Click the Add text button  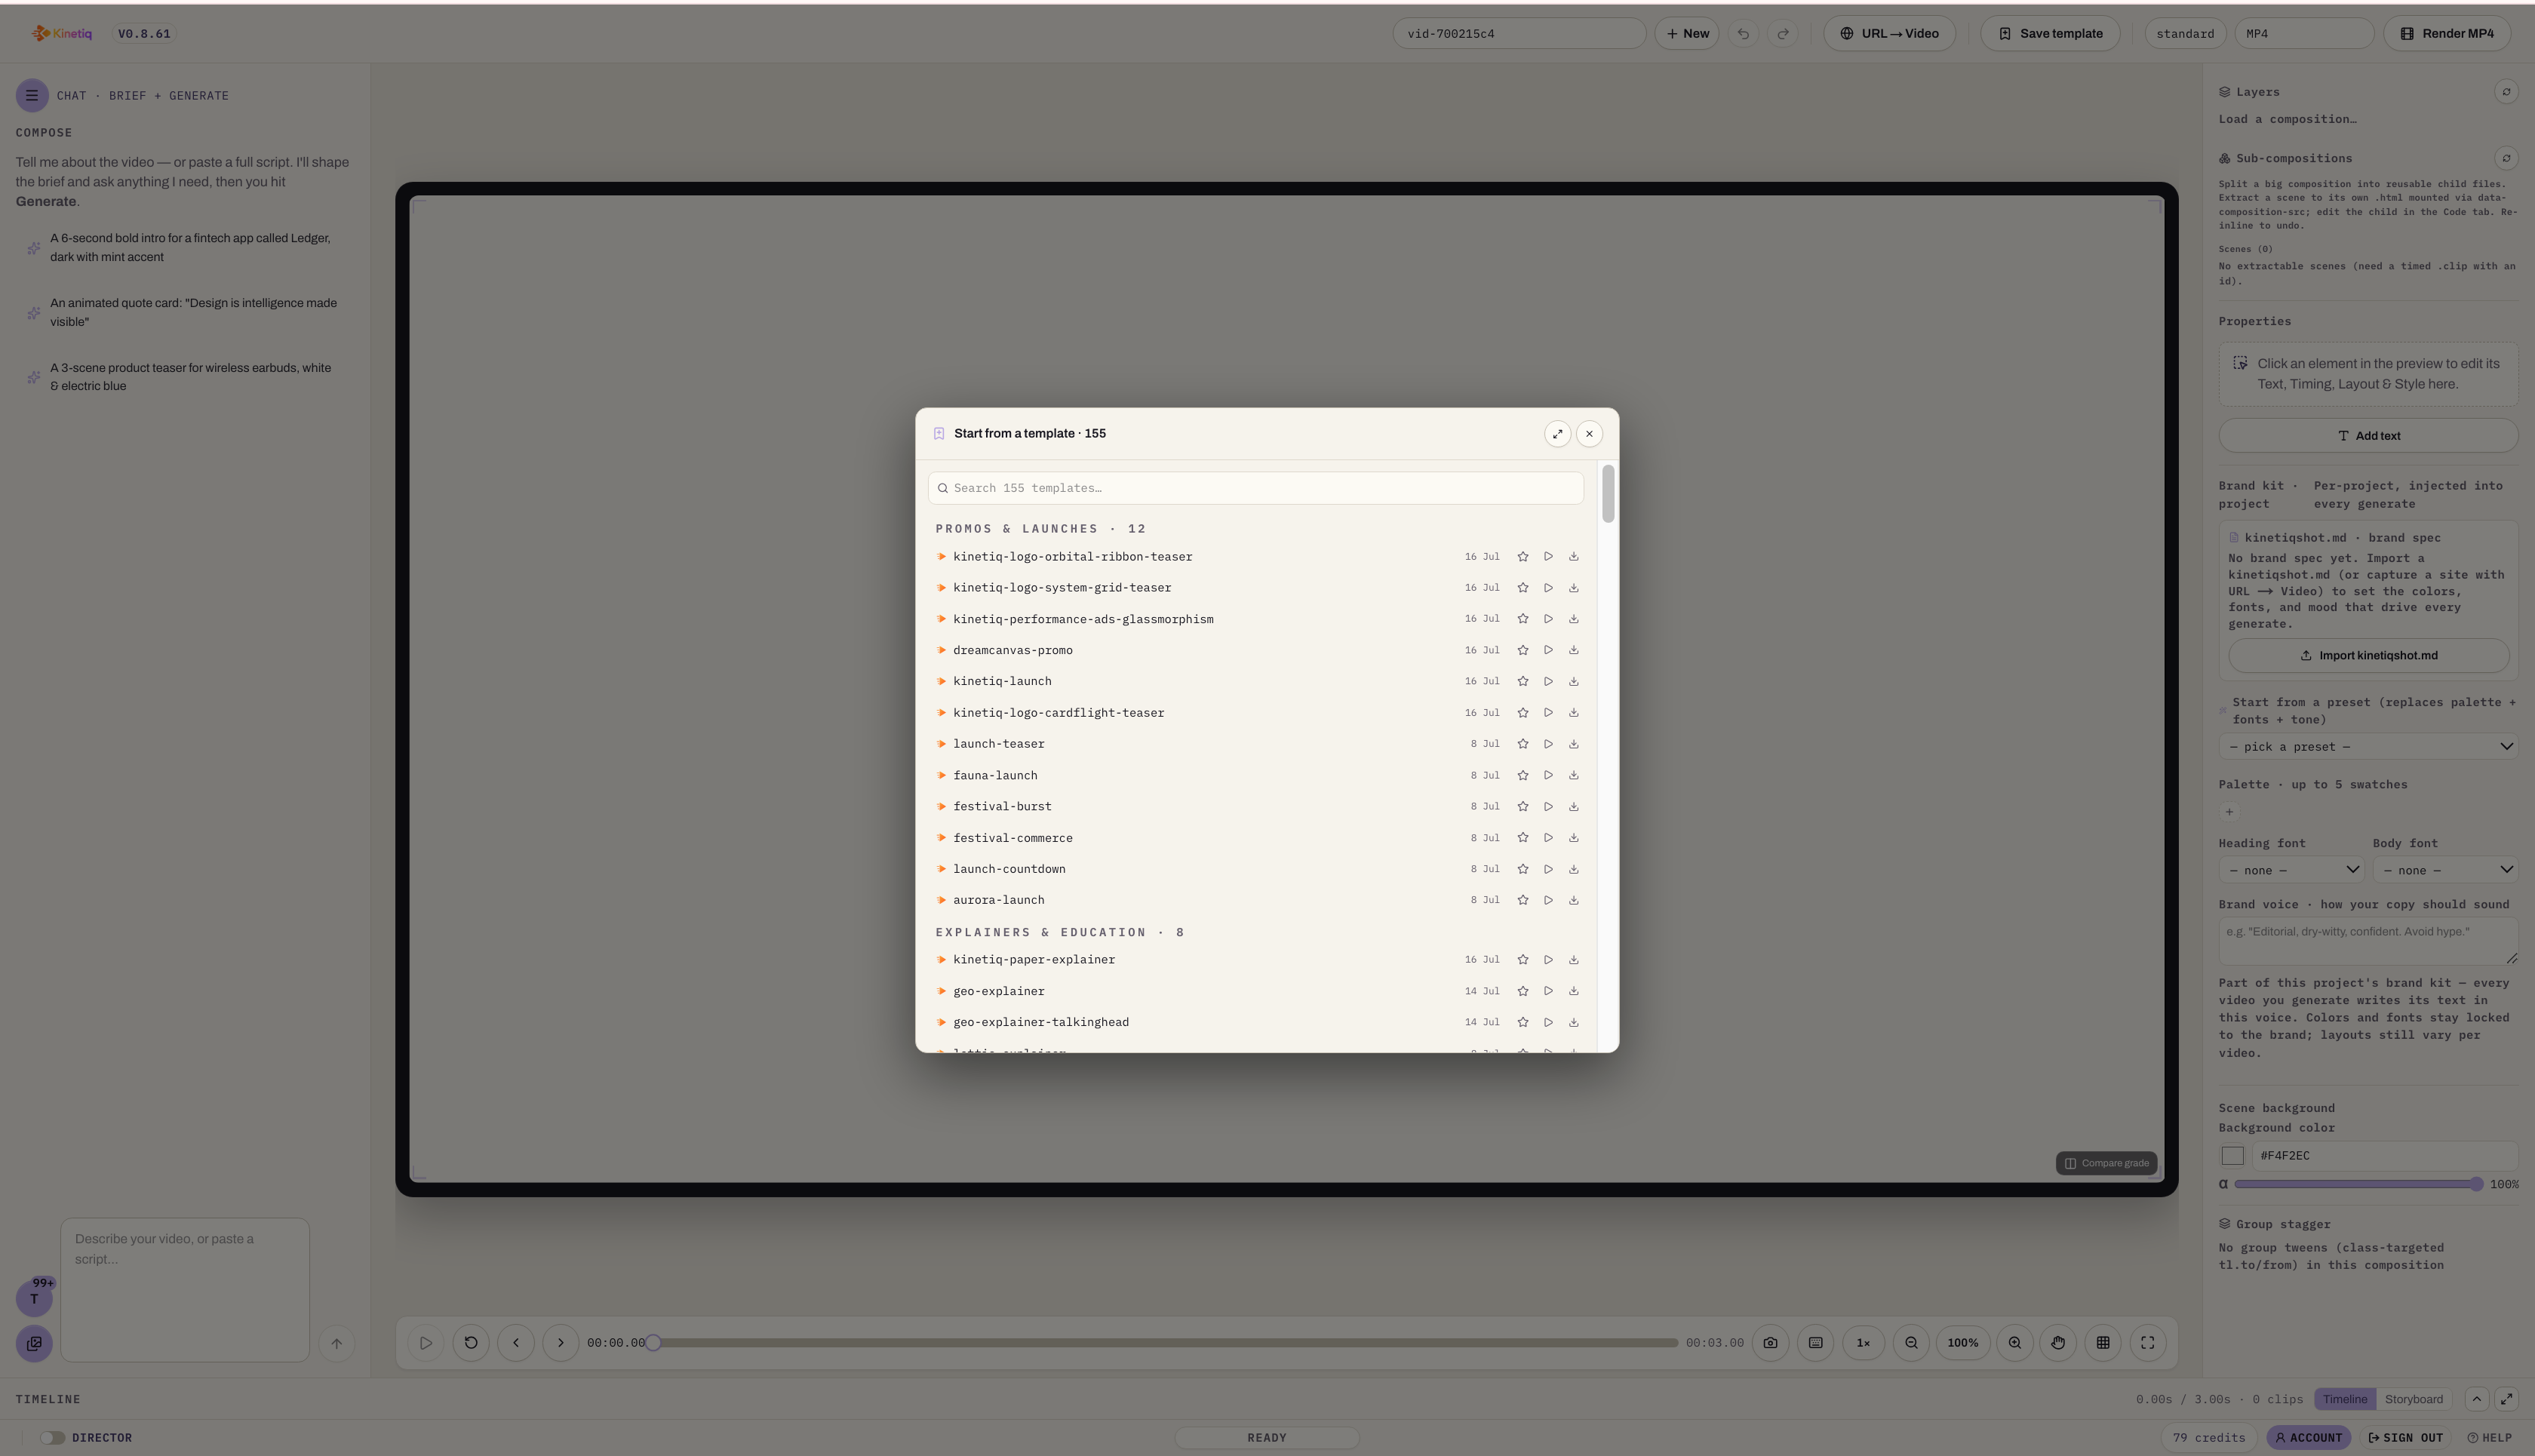[x=2368, y=436]
